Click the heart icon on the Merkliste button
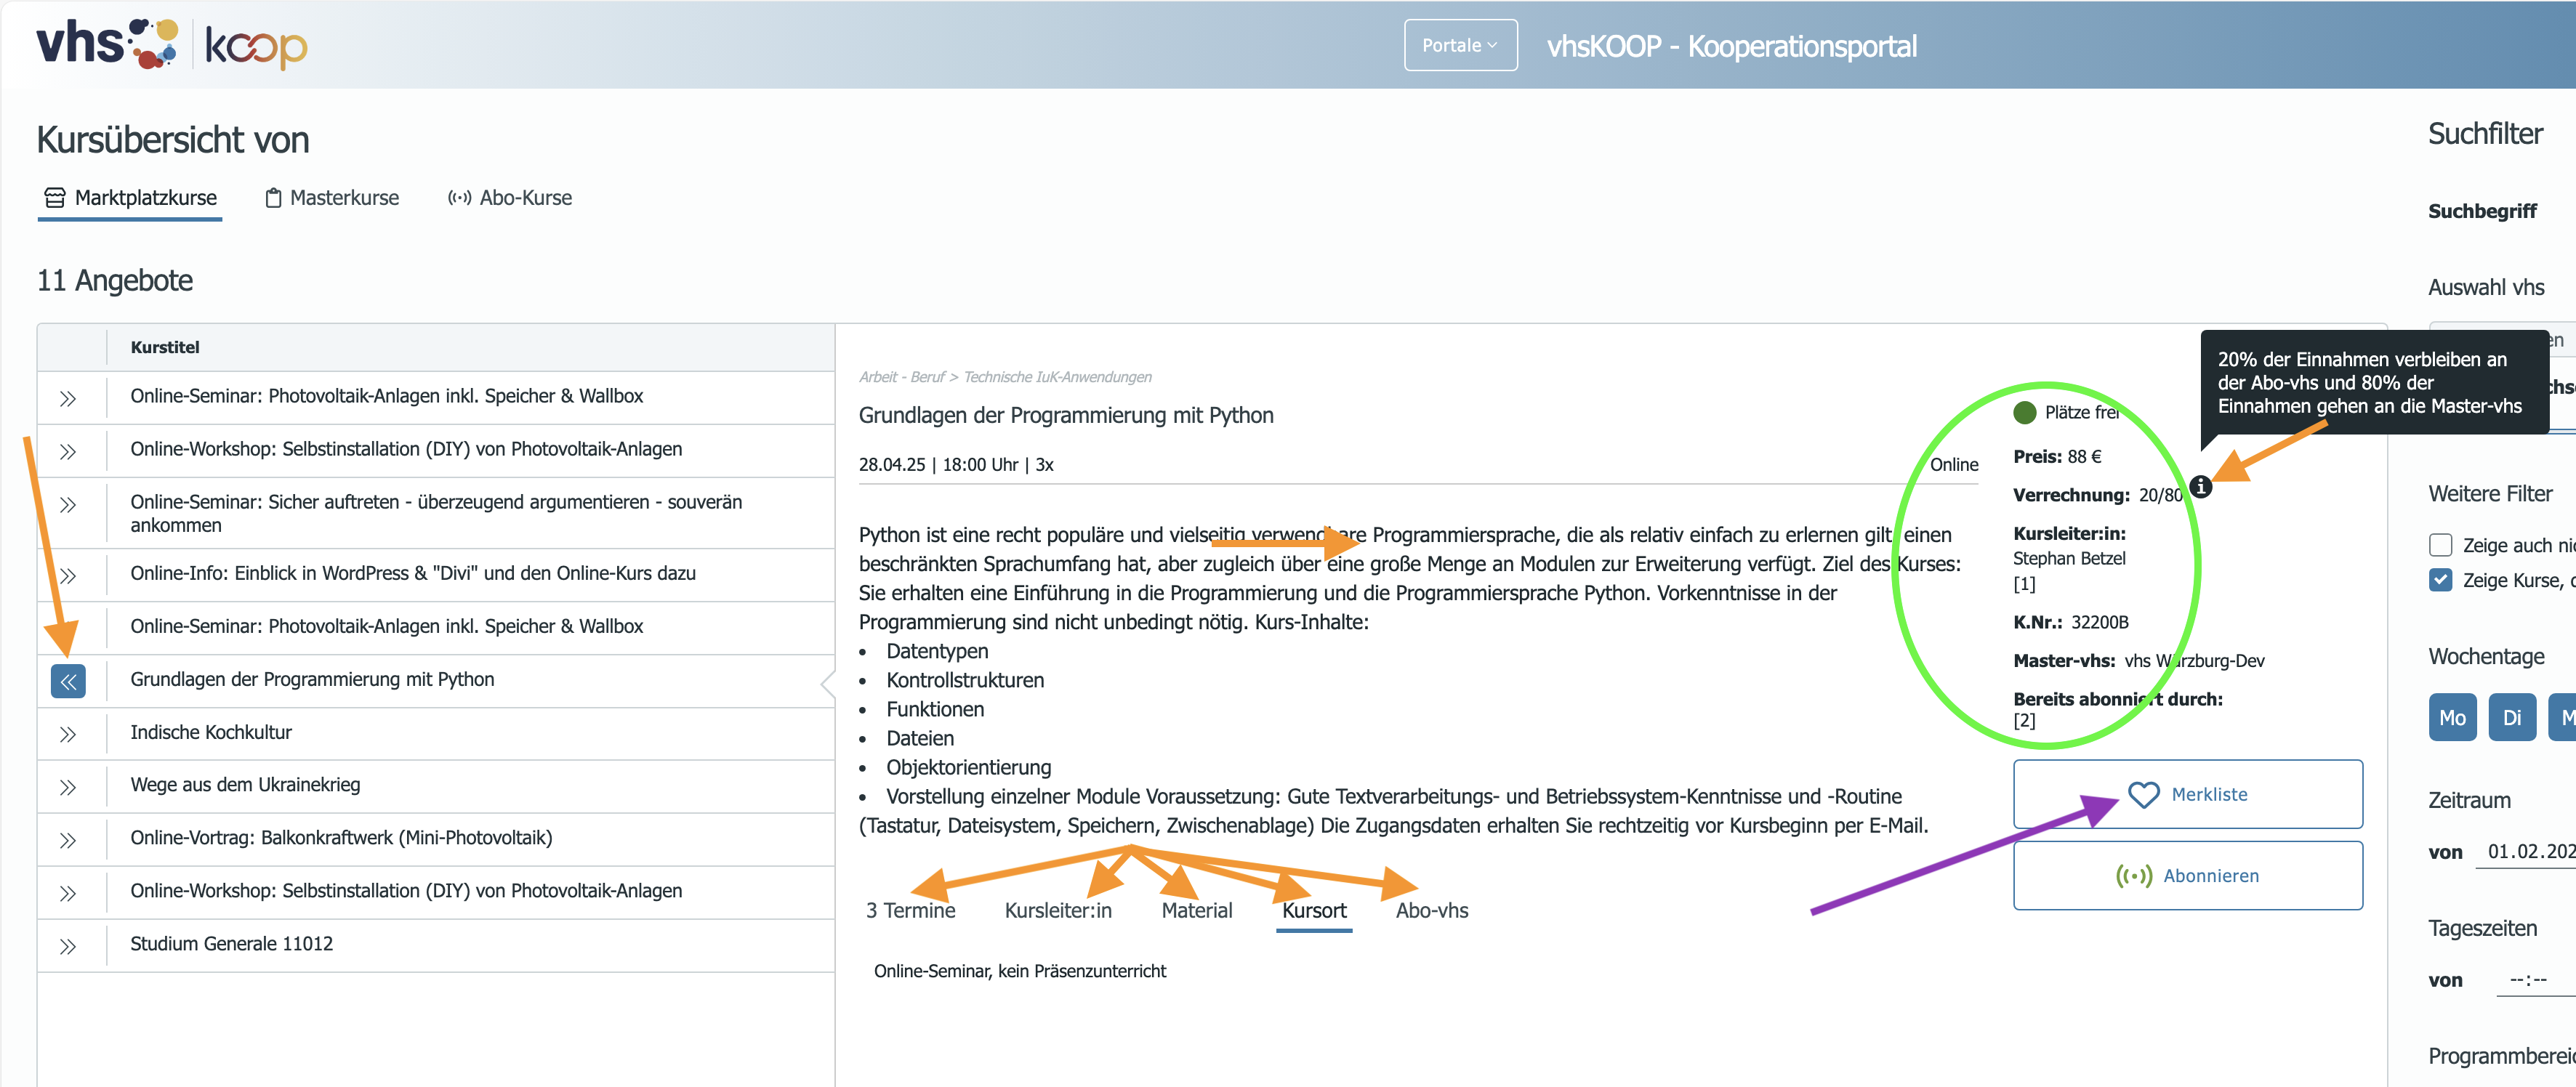 [x=2143, y=795]
